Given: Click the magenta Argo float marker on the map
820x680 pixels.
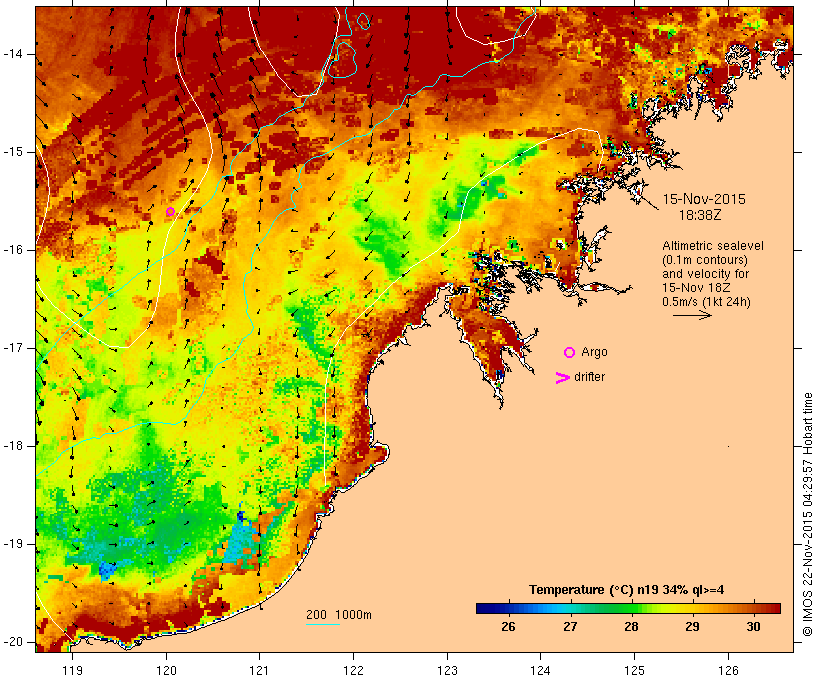Looking at the screenshot, I should [x=170, y=211].
